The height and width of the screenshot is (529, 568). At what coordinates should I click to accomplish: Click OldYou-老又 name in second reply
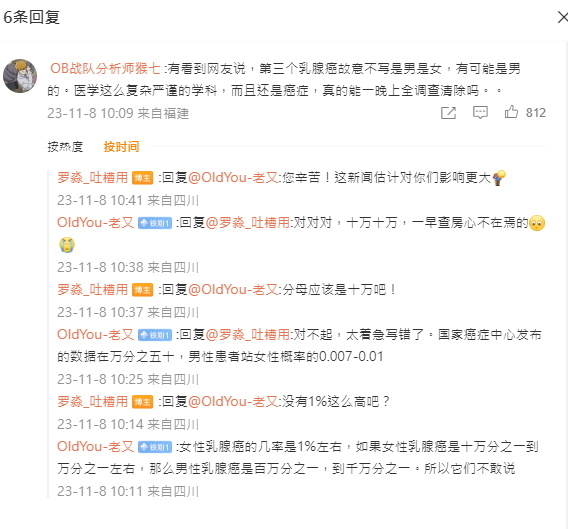pos(96,222)
